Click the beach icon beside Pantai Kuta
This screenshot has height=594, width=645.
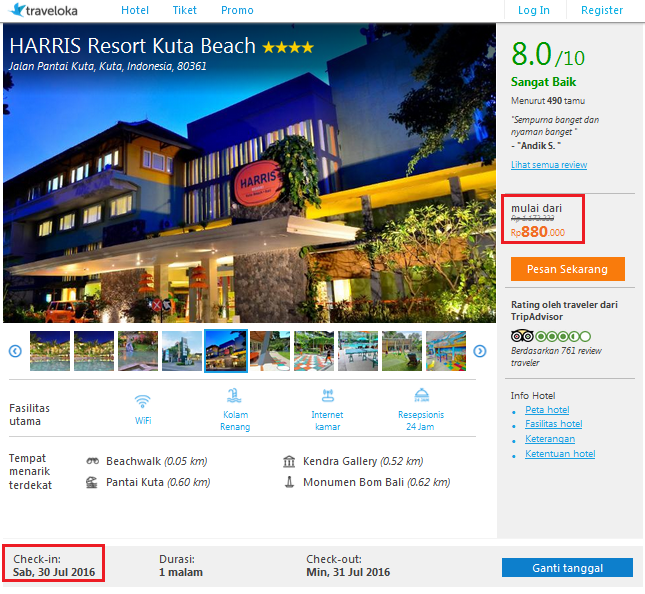click(92, 482)
